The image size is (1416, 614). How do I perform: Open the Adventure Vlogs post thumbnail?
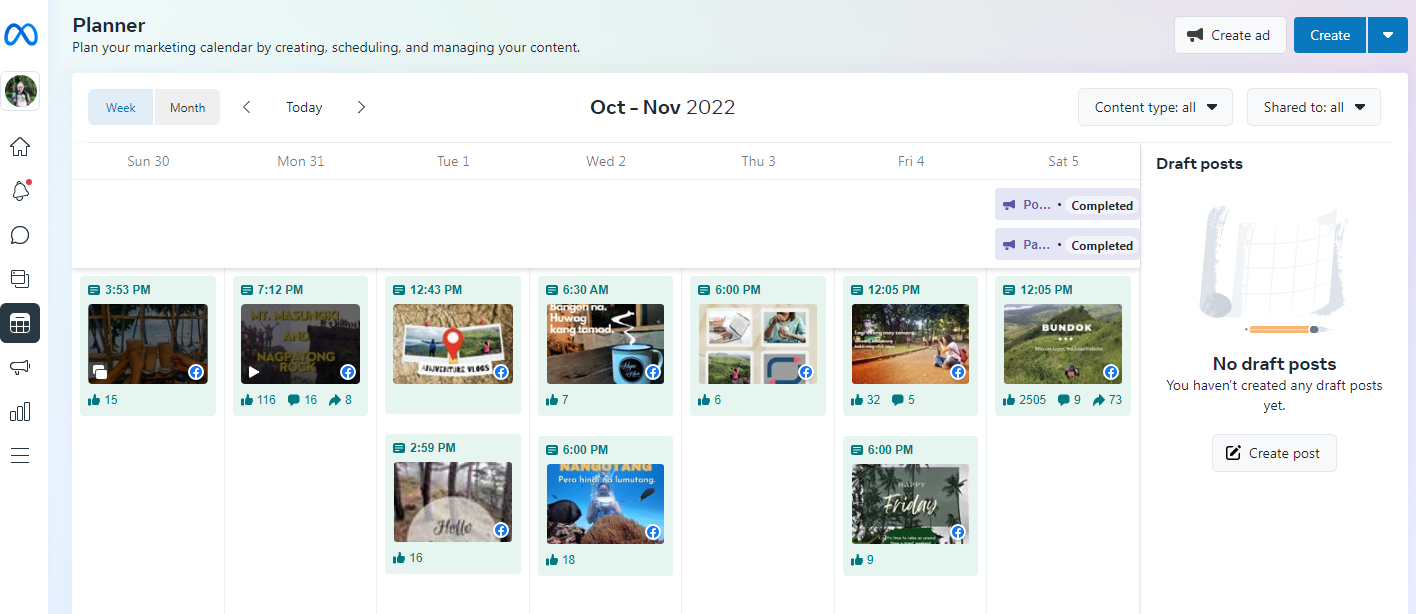coord(453,344)
